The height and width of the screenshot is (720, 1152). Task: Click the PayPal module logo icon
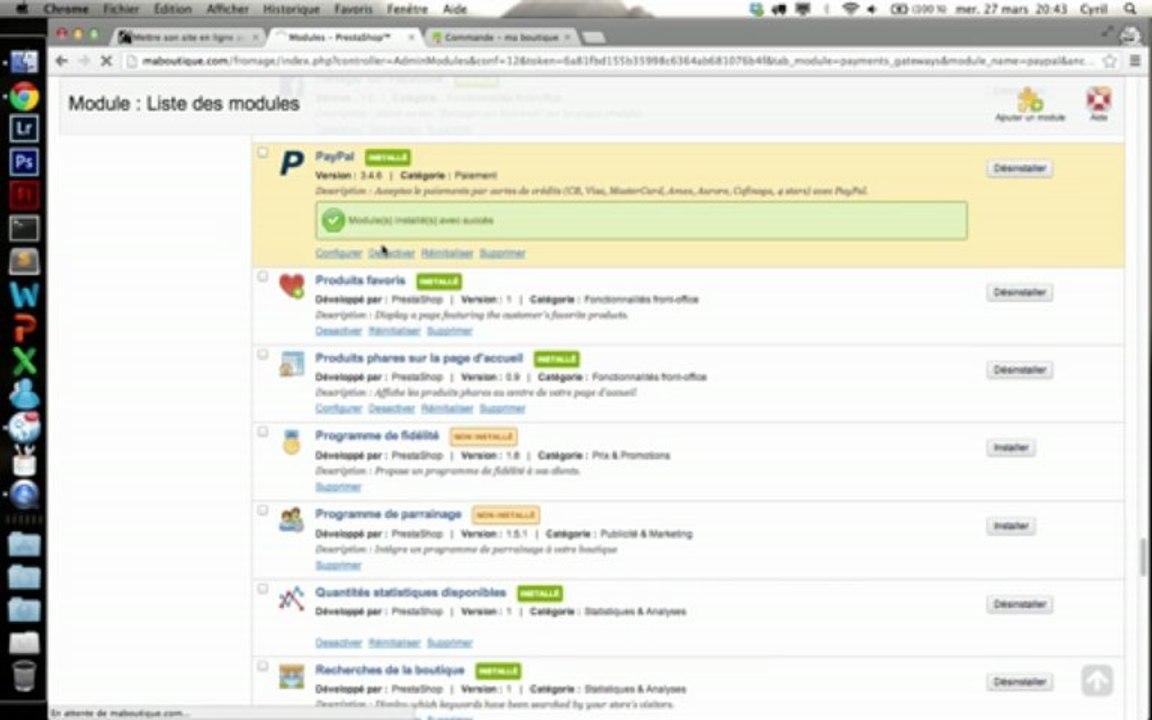tap(292, 162)
